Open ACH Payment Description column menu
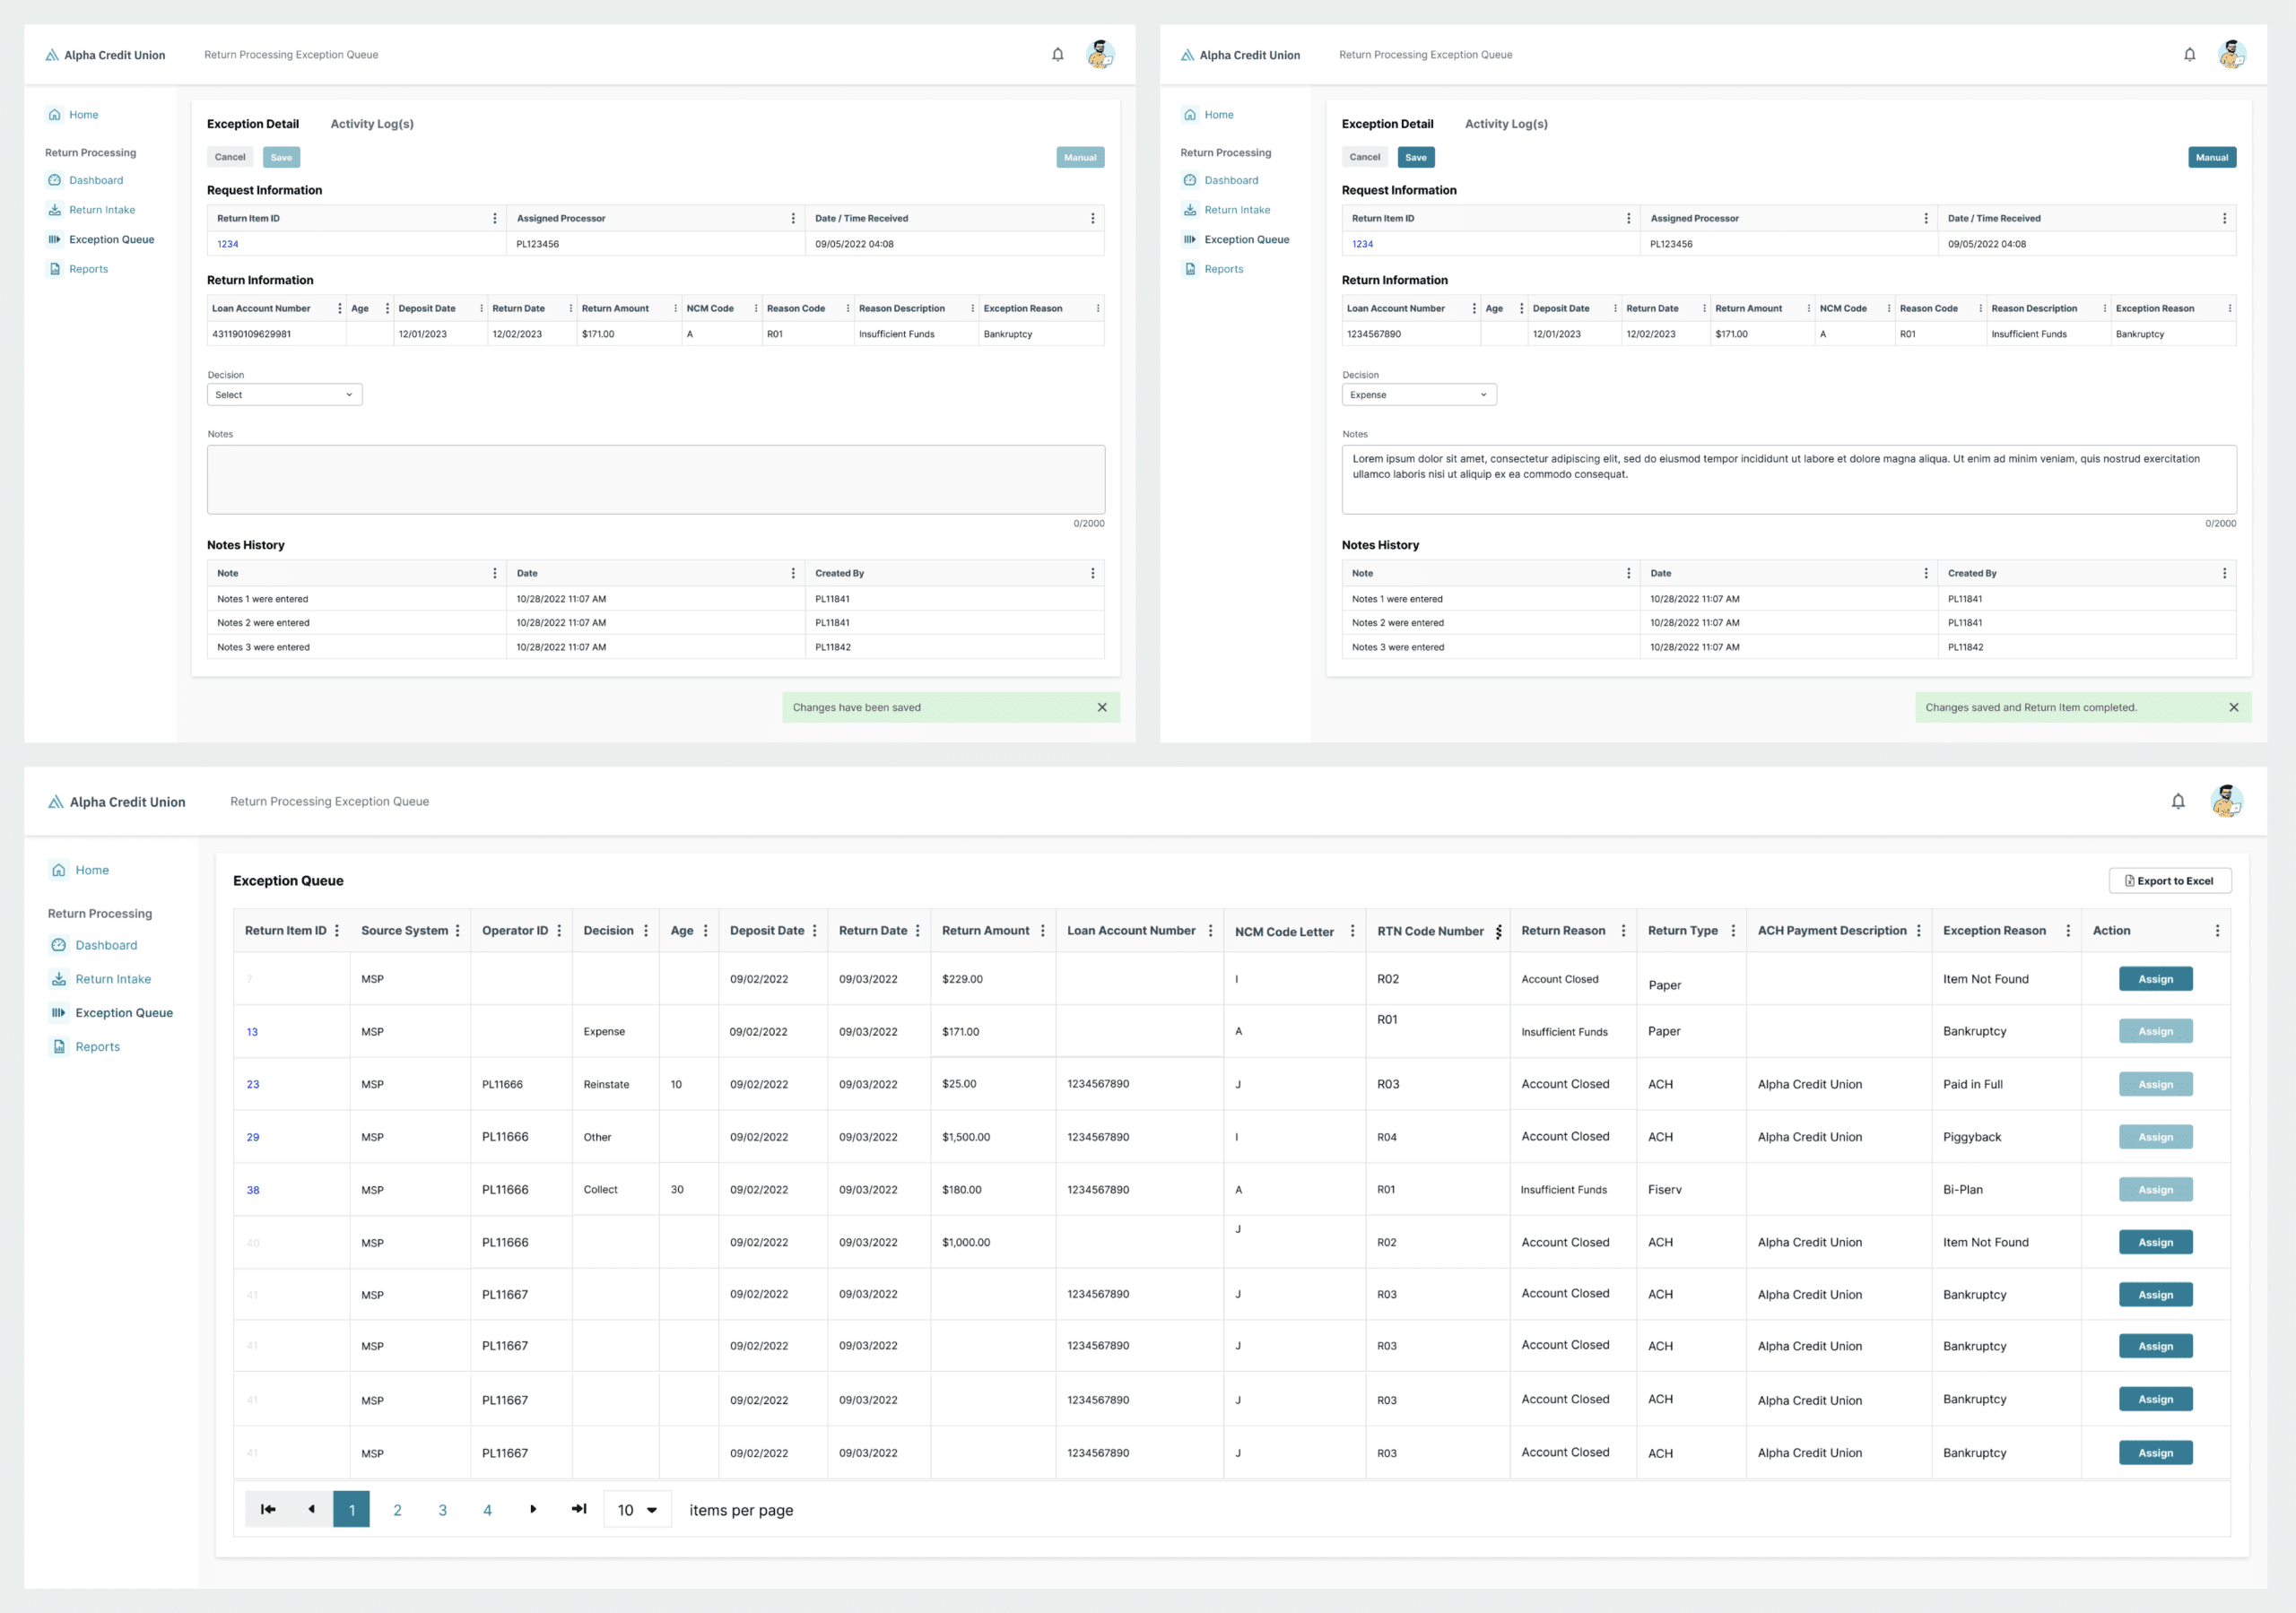2296x1613 pixels. click(1919, 931)
